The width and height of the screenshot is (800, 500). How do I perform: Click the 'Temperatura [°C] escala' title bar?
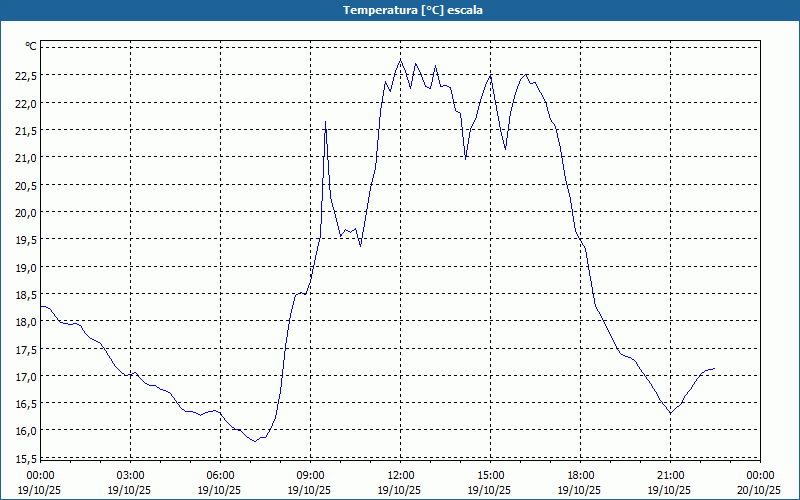click(400, 10)
